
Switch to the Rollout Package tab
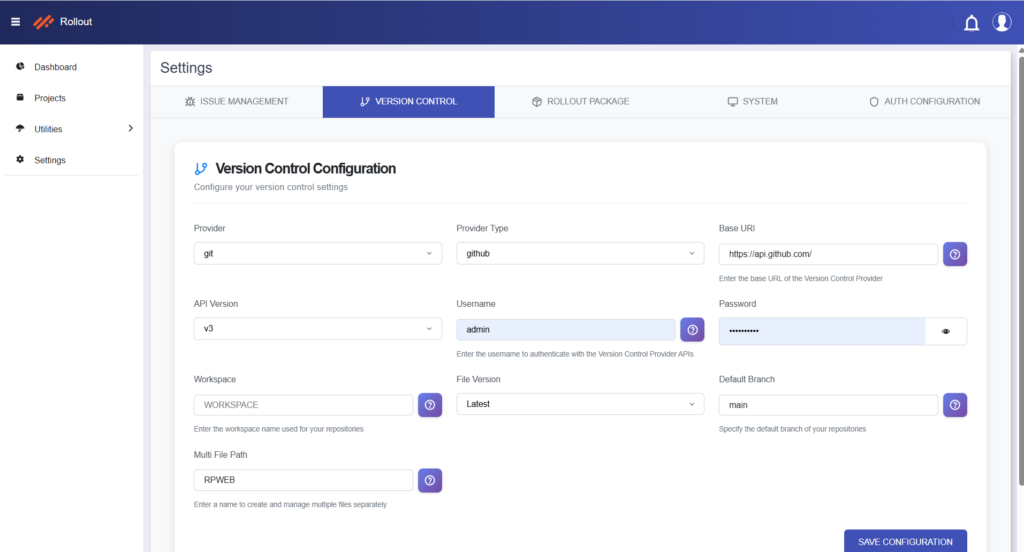click(580, 102)
